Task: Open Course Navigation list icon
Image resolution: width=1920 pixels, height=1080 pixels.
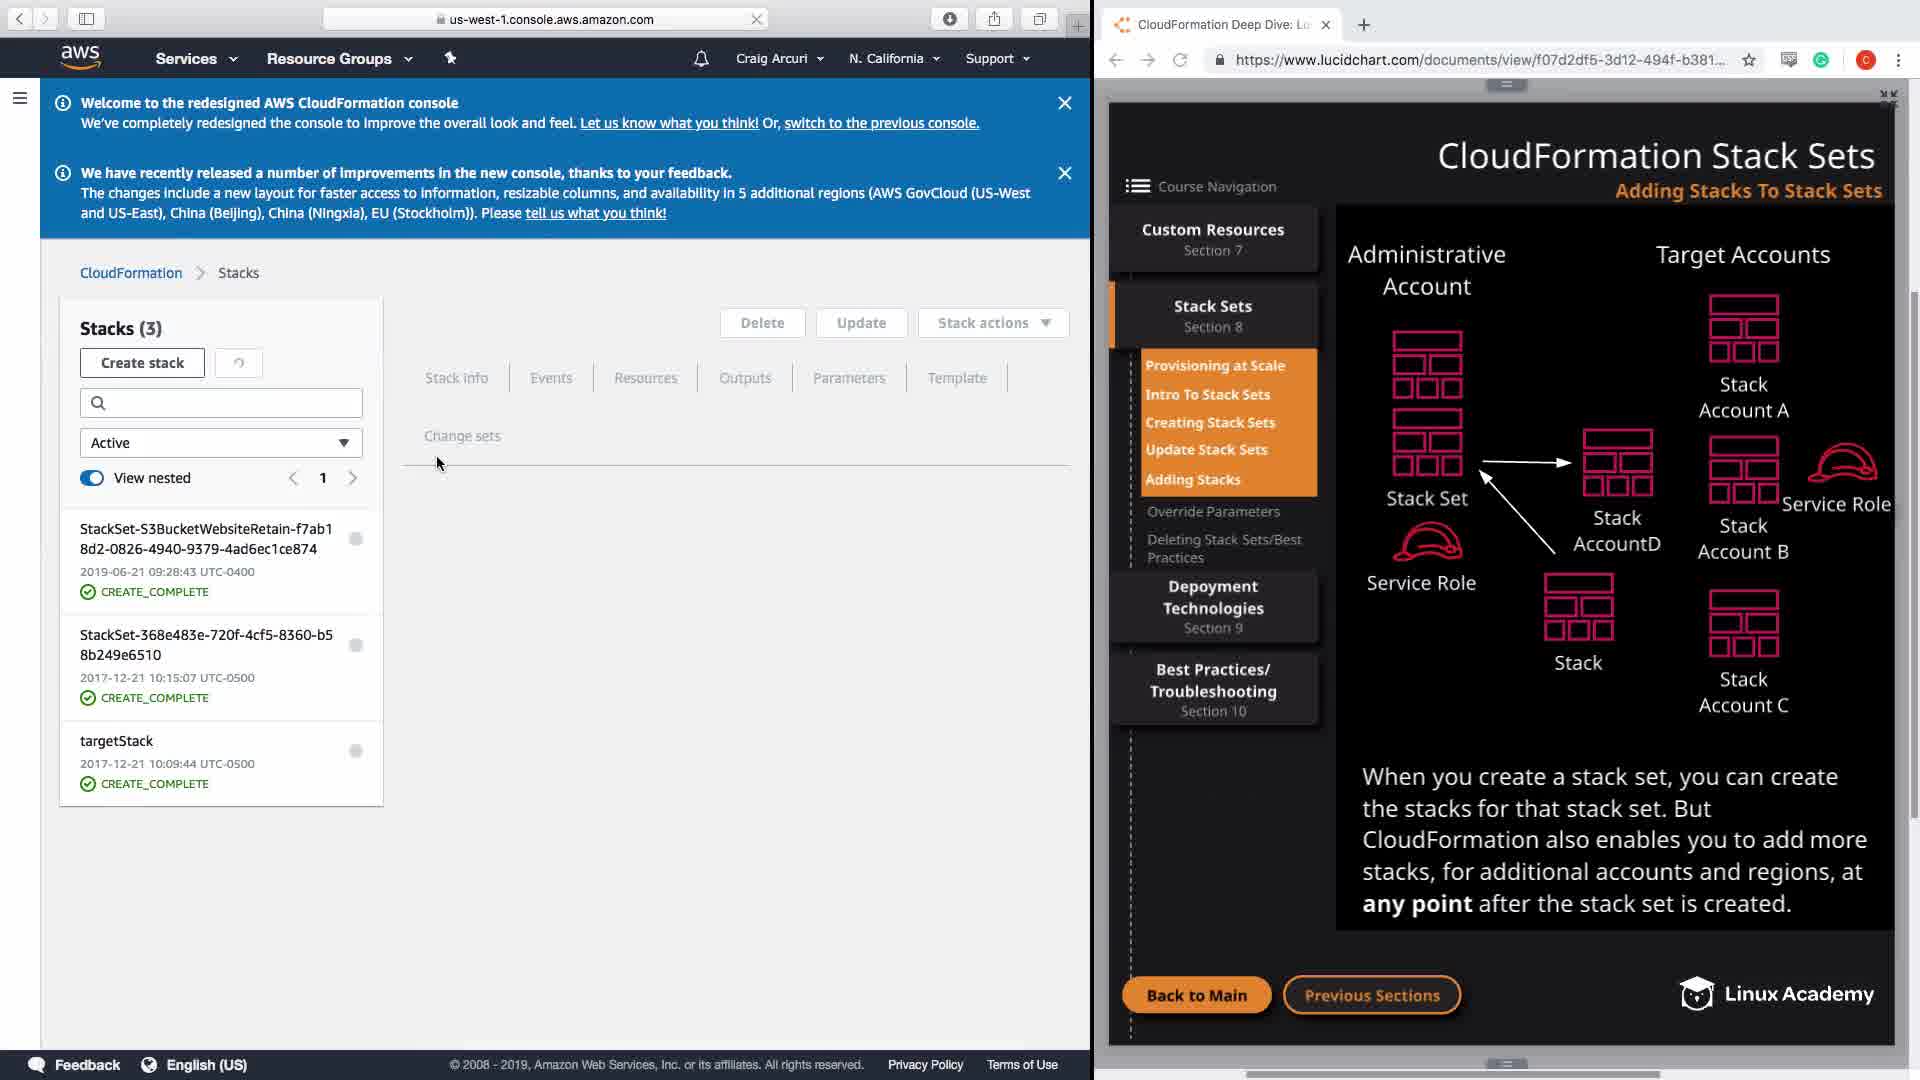Action: [x=1137, y=186]
